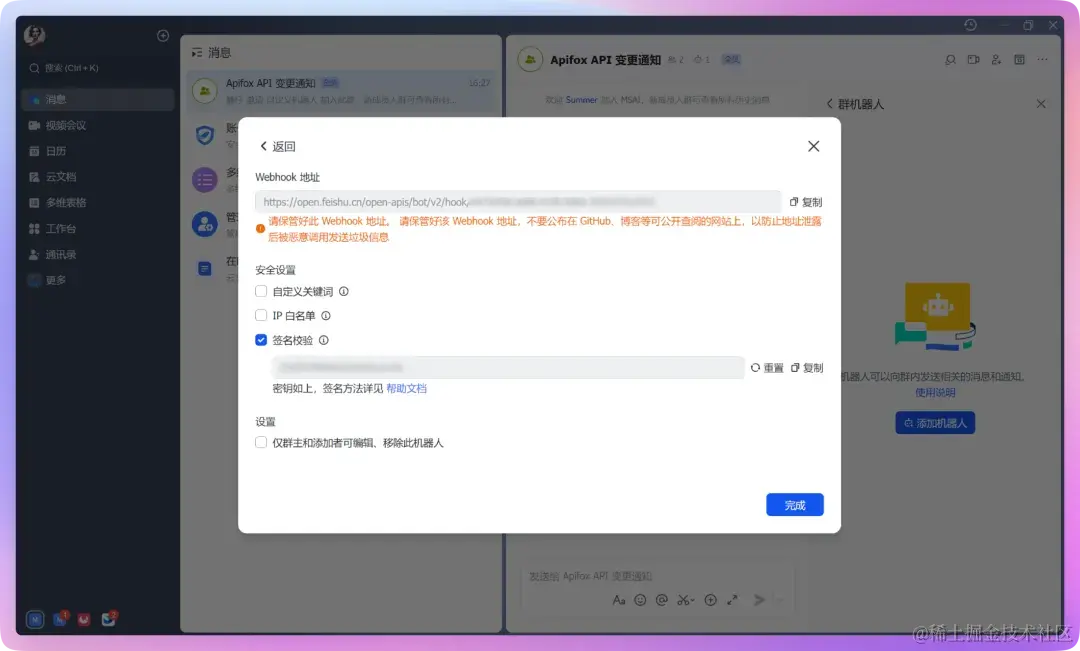Click the @ mention icon
The image size is (1080, 651).
[x=661, y=600]
